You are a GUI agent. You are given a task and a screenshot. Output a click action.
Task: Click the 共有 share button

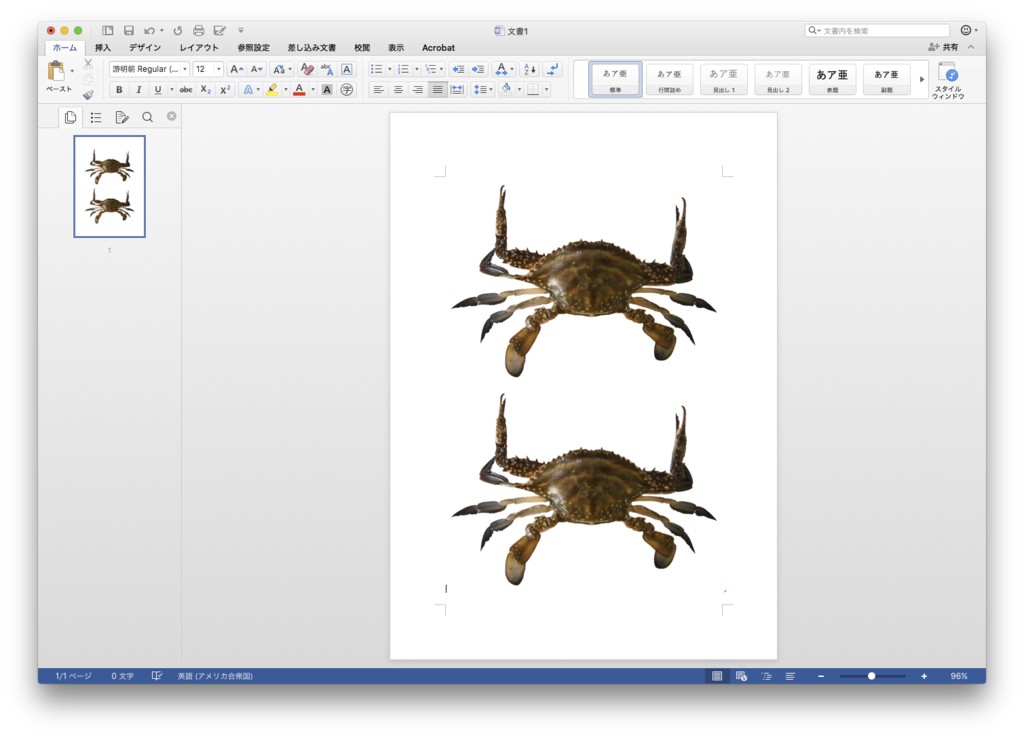click(943, 47)
